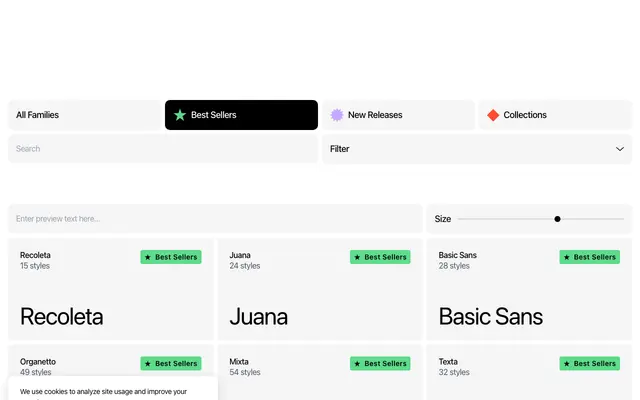Image resolution: width=640 pixels, height=400 pixels.
Task: Click the Size label next to slider
Action: tap(442, 219)
